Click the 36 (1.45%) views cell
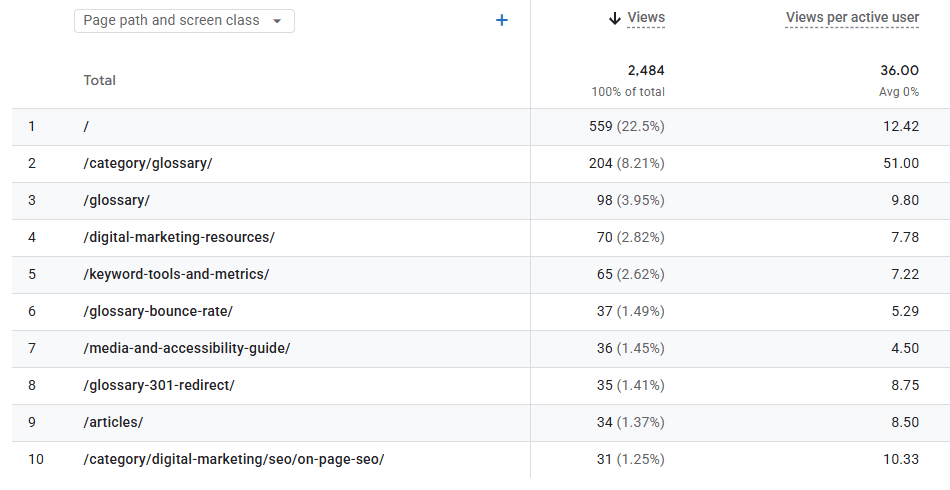Image resolution: width=950 pixels, height=490 pixels. coord(630,348)
